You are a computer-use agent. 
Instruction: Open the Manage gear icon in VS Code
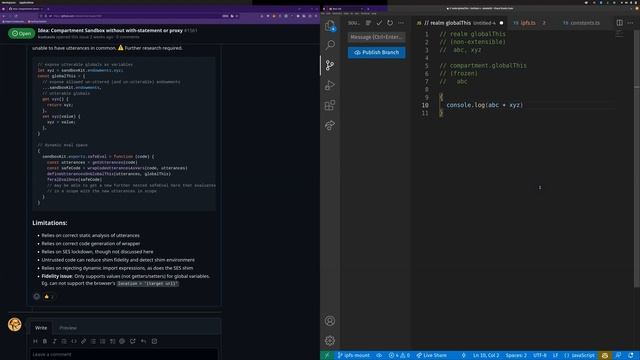330,340
